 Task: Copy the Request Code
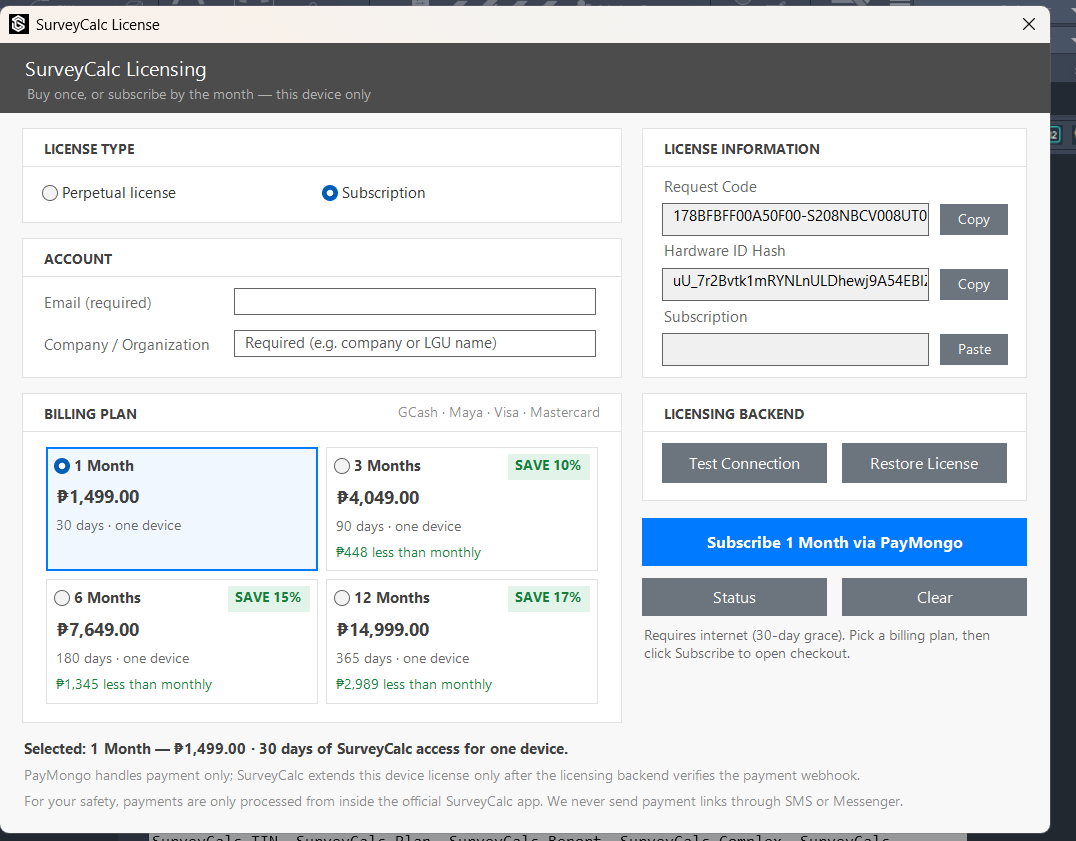[974, 220]
